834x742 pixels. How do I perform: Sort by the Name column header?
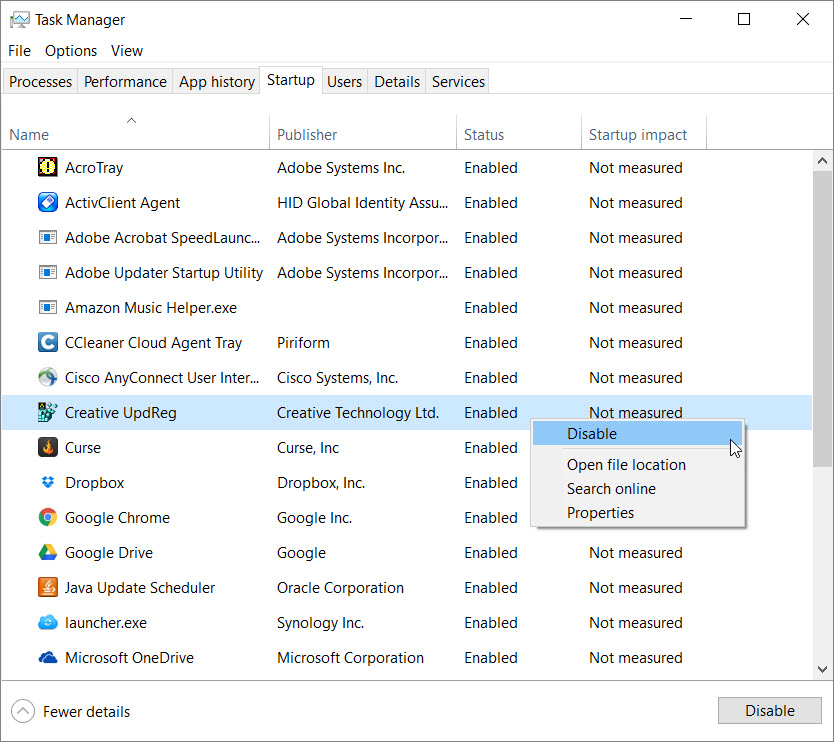(136, 134)
